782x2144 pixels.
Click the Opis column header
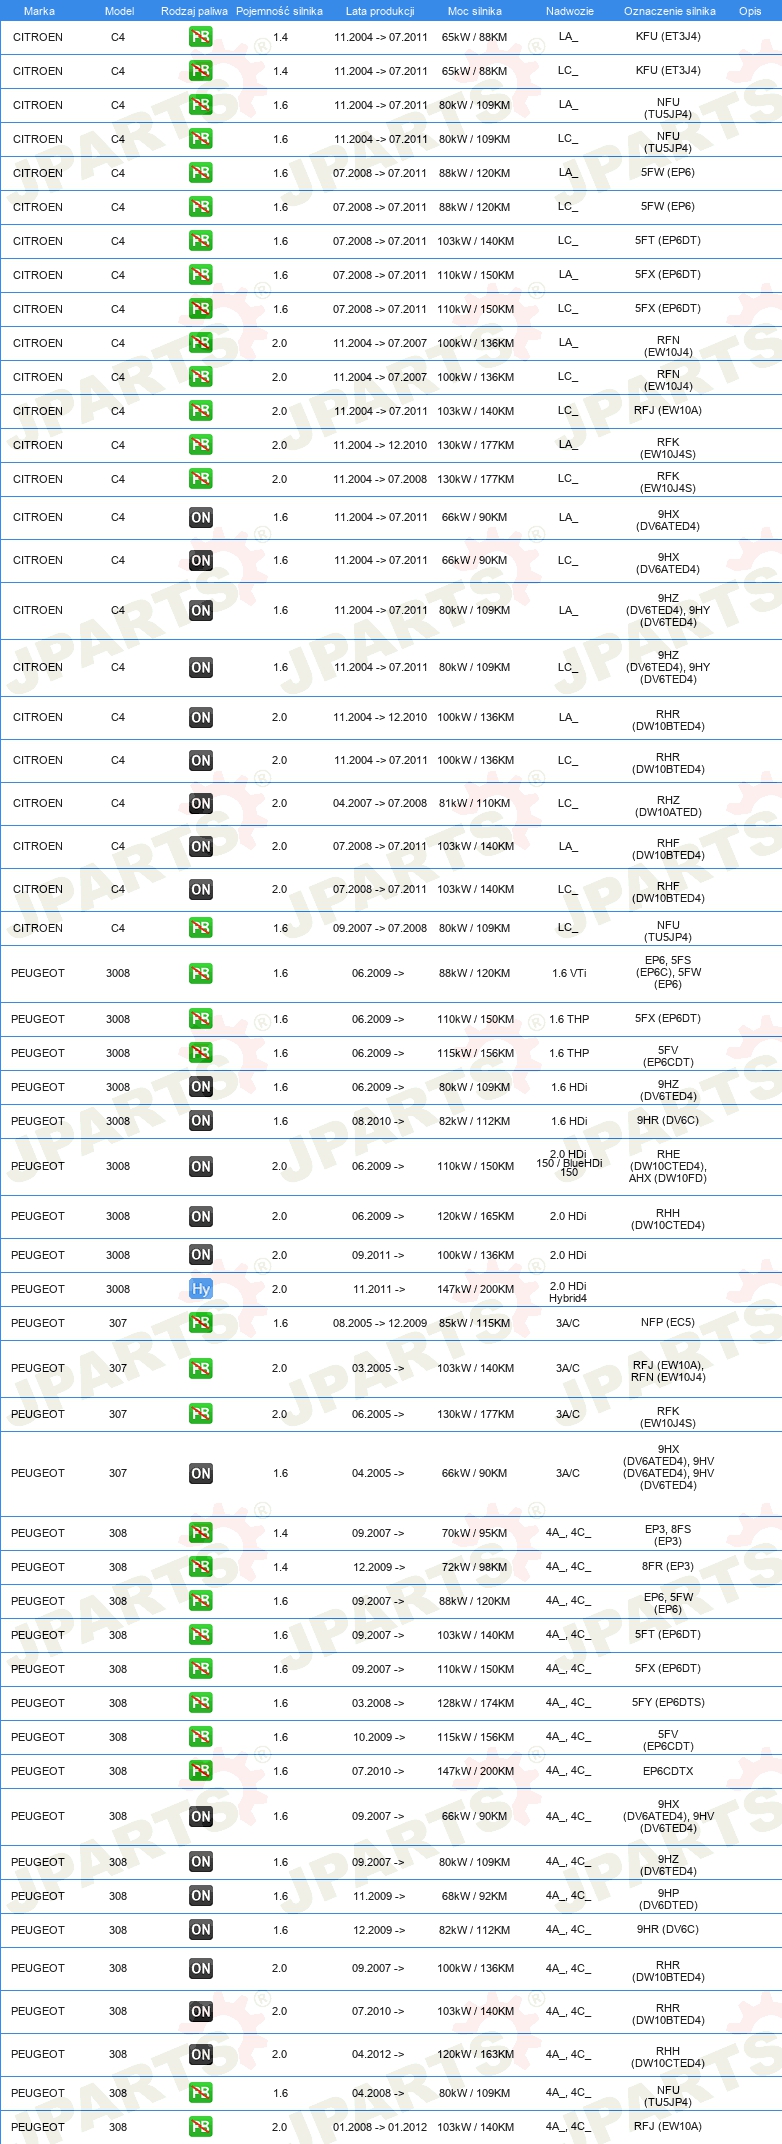[750, 11]
